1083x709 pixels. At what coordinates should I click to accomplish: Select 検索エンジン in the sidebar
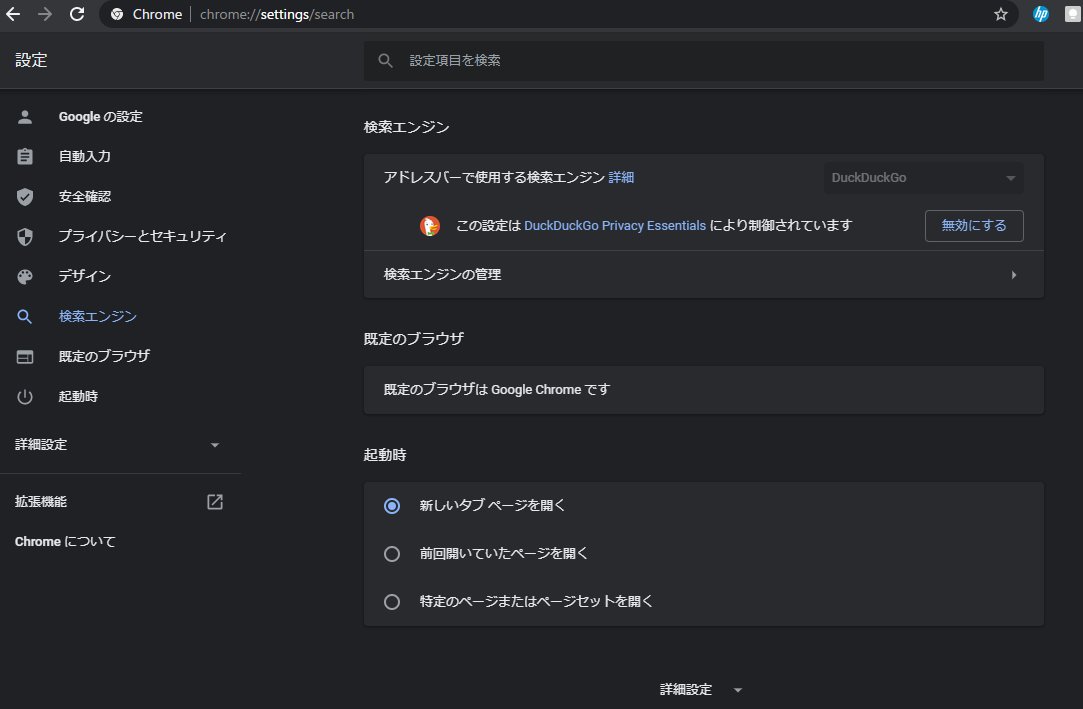98,316
